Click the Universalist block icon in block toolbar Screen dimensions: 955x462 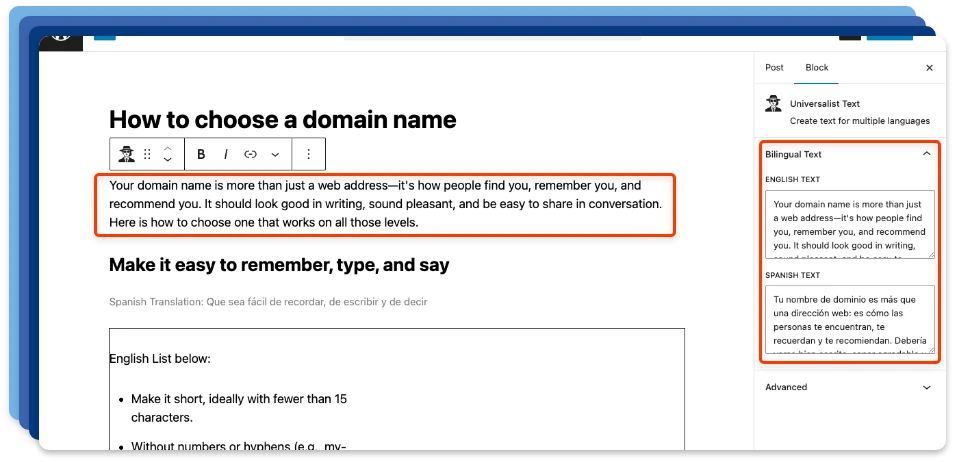pos(126,154)
